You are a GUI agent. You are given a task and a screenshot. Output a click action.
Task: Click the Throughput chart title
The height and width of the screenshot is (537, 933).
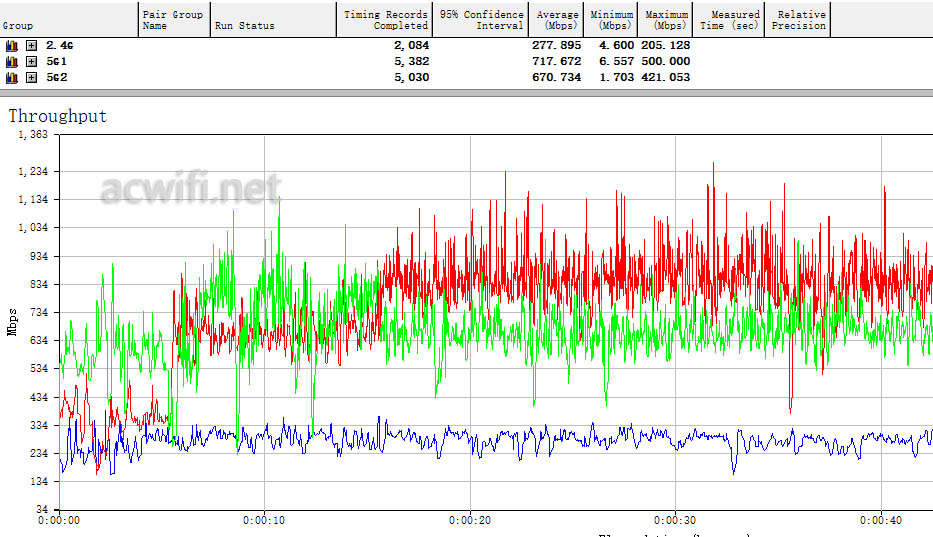click(x=58, y=116)
